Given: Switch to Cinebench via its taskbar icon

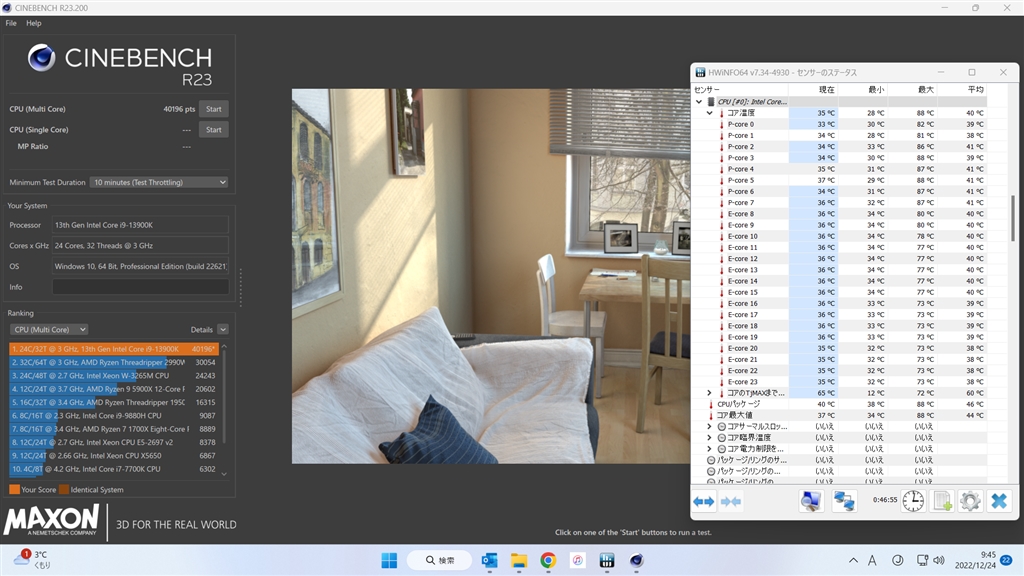Looking at the screenshot, I should pos(636,560).
